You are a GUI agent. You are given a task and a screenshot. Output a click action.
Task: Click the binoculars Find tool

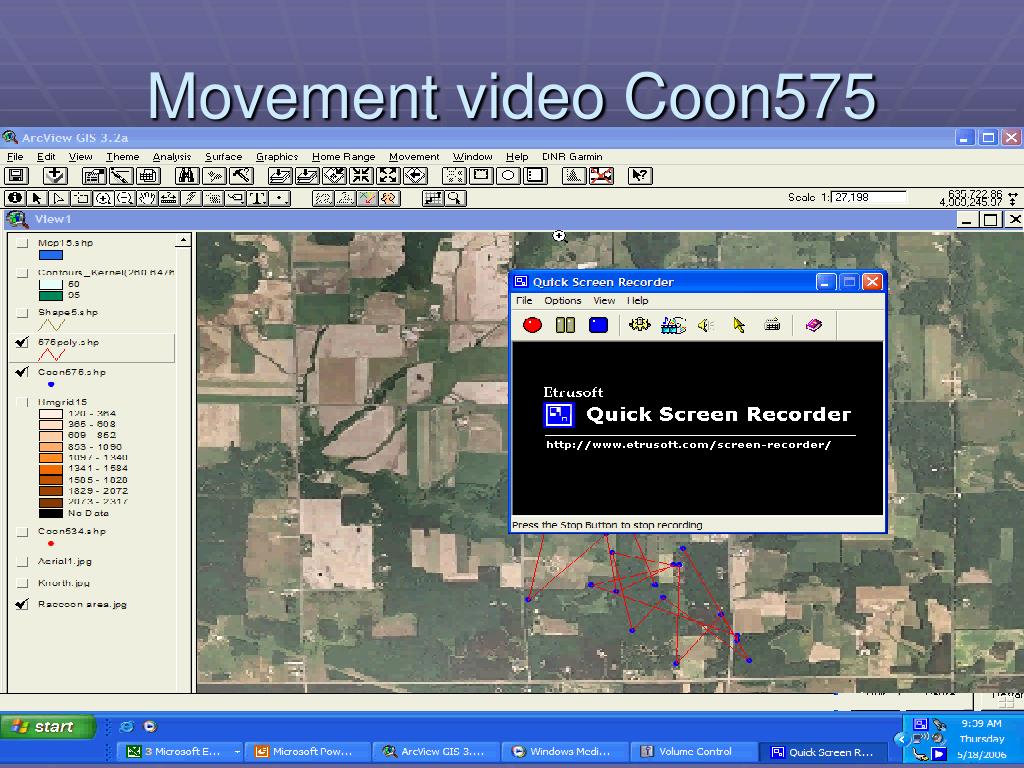click(187, 176)
